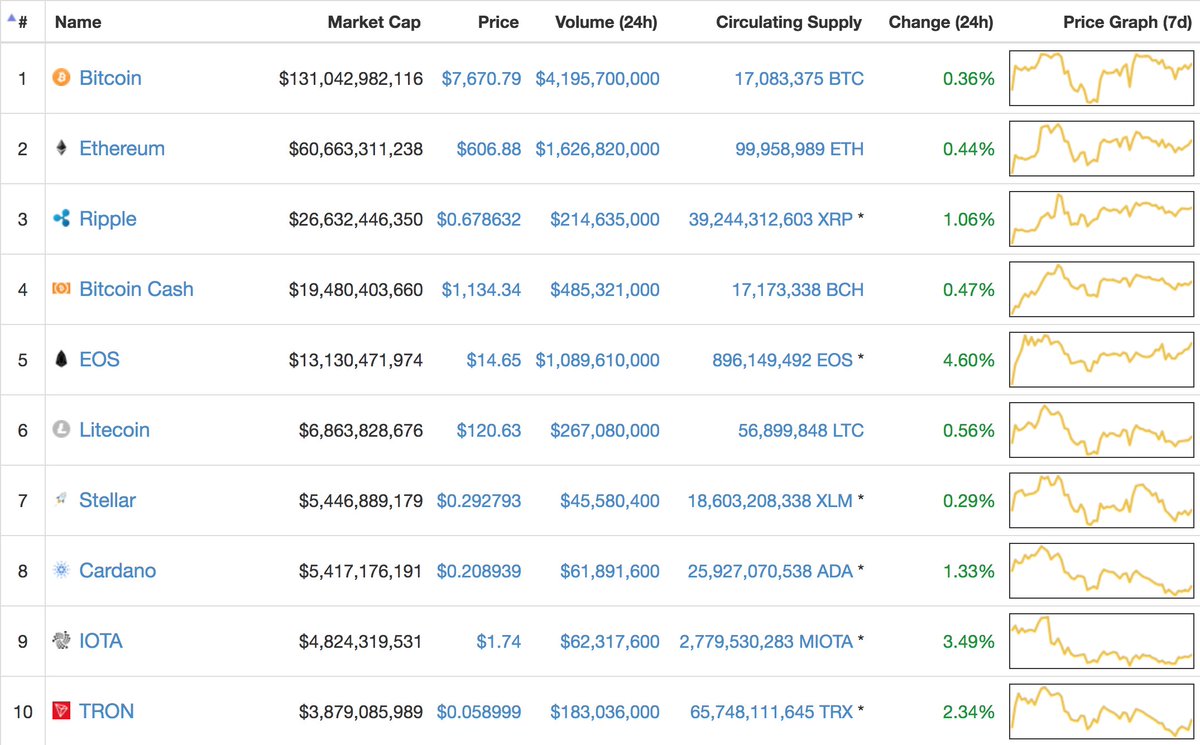Open the Bitcoin coin page link

click(x=110, y=78)
